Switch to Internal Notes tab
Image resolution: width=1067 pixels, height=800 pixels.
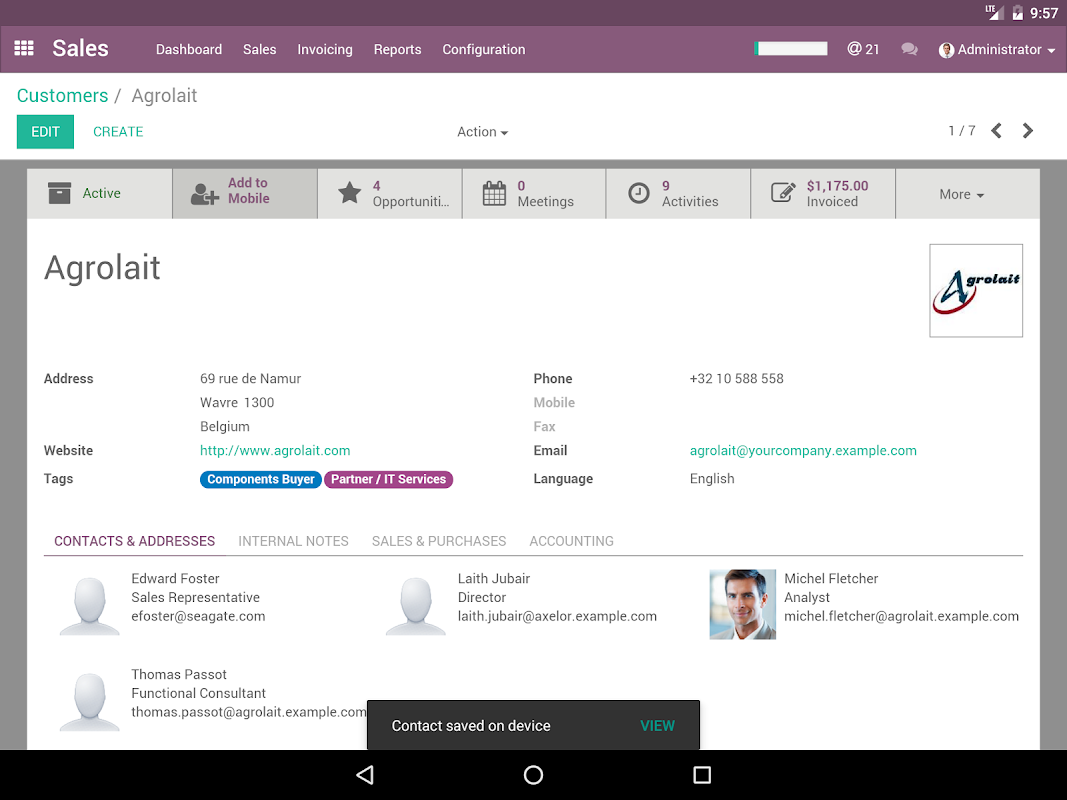coord(293,541)
